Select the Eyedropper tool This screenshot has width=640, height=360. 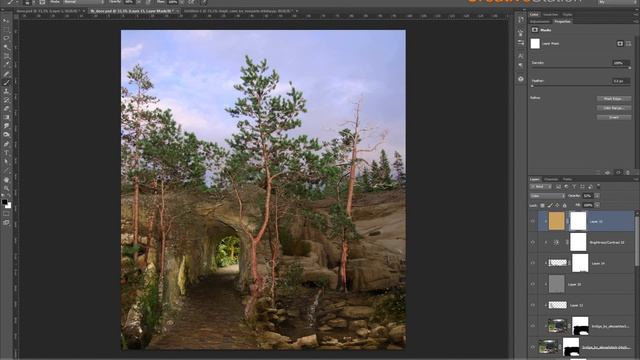(x=6, y=65)
